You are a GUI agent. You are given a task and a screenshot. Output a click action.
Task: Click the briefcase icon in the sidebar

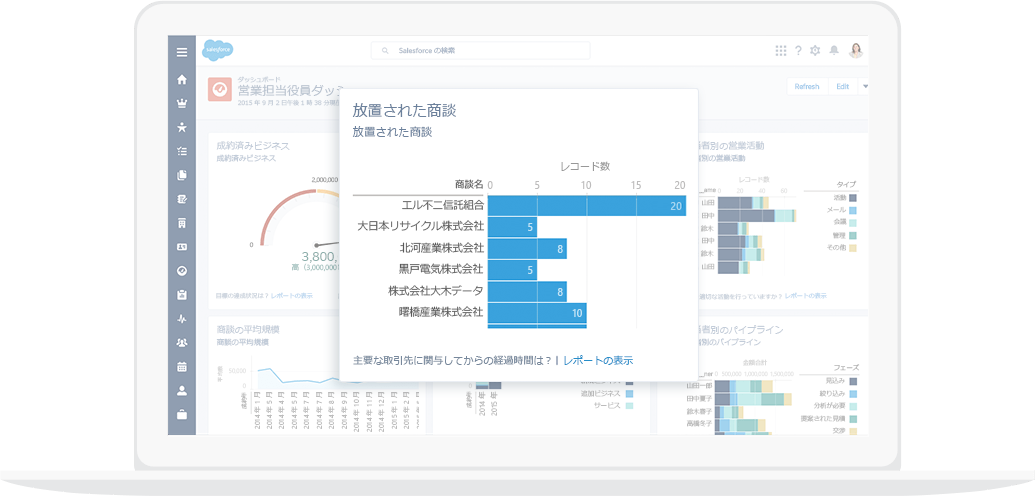tap(181, 414)
